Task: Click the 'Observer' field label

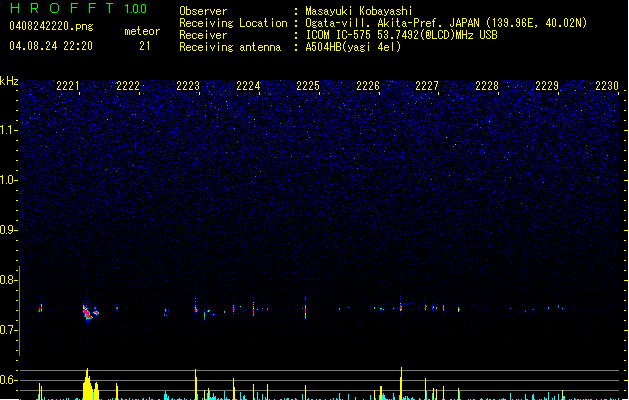Action: pos(203,11)
